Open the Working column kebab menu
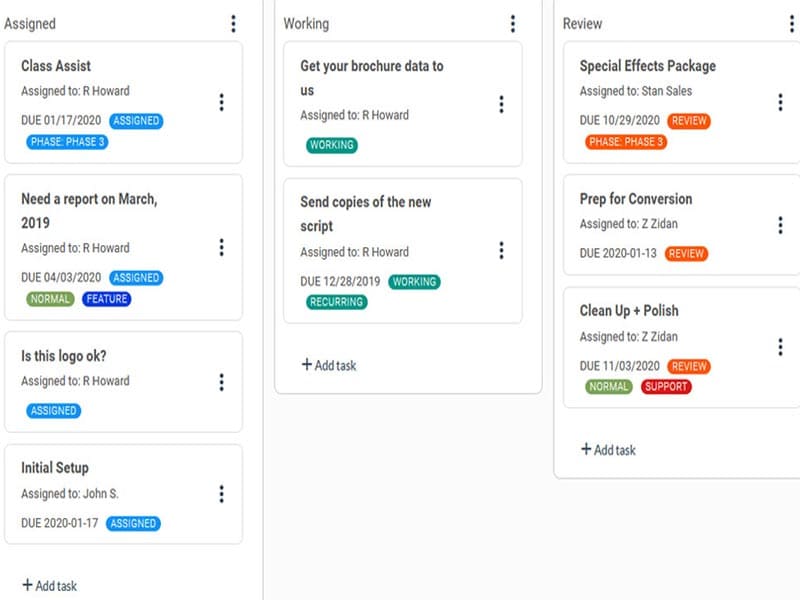 pyautogui.click(x=513, y=24)
